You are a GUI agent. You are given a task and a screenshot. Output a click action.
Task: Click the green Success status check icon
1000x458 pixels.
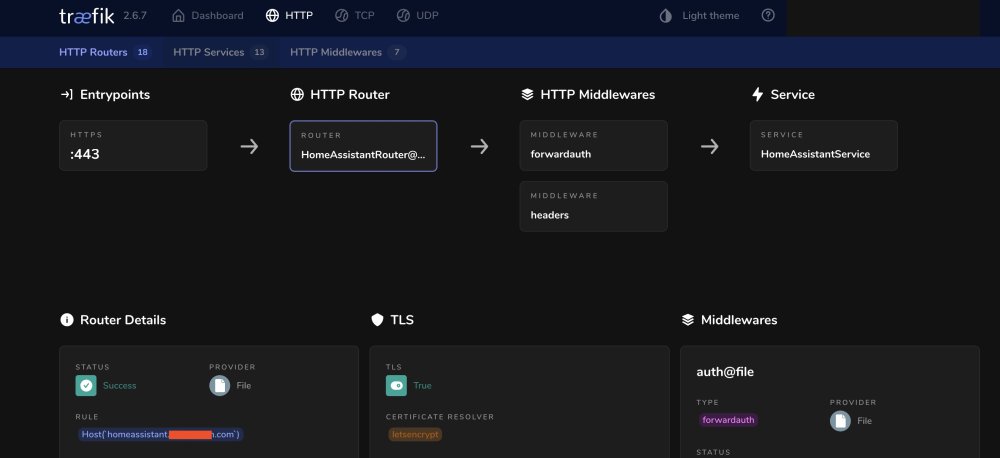click(86, 385)
